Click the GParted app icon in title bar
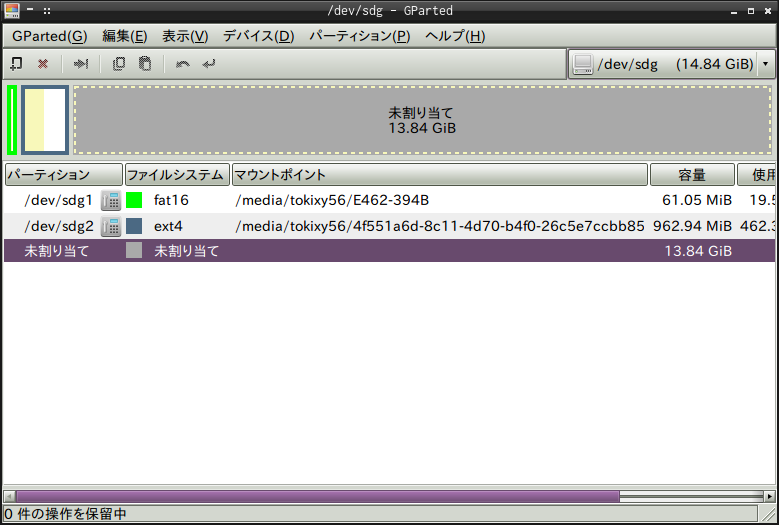 point(12,10)
